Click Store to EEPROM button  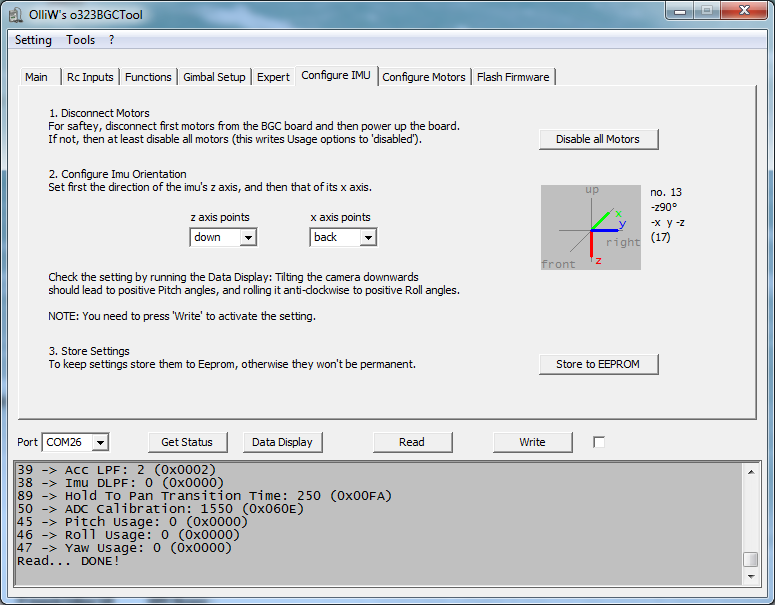coord(598,364)
